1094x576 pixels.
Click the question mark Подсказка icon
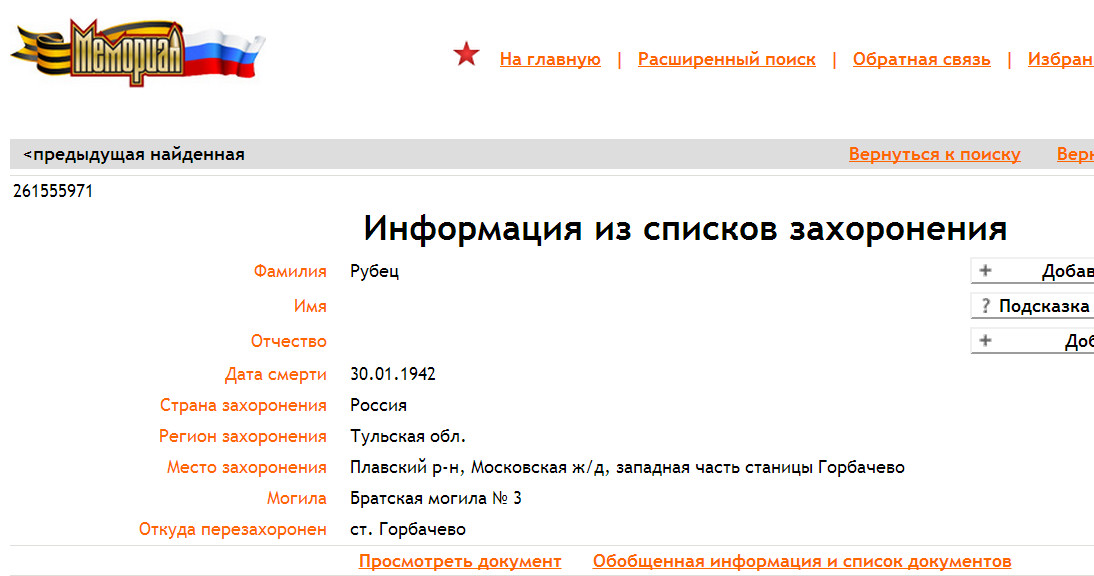coord(985,306)
